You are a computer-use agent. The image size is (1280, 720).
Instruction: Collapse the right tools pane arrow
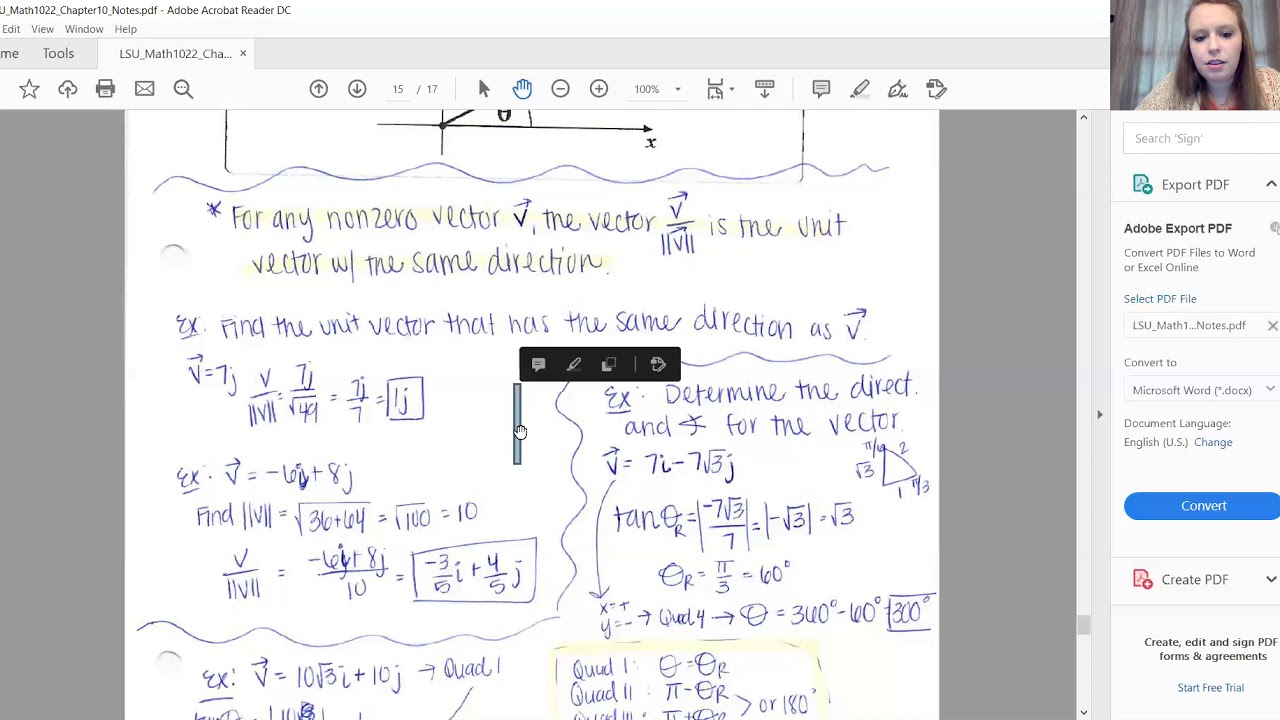click(x=1100, y=414)
